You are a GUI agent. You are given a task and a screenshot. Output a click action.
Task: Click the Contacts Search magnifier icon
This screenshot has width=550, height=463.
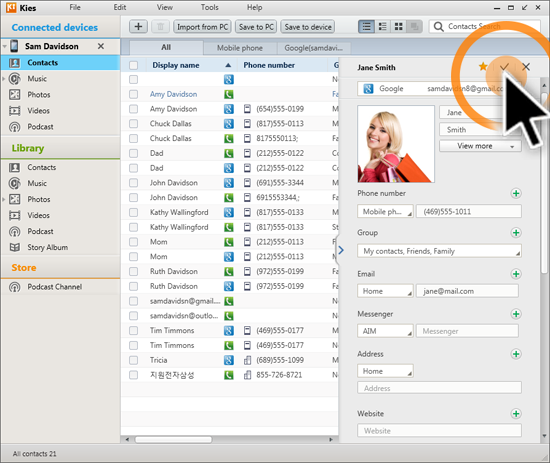[x=438, y=27]
